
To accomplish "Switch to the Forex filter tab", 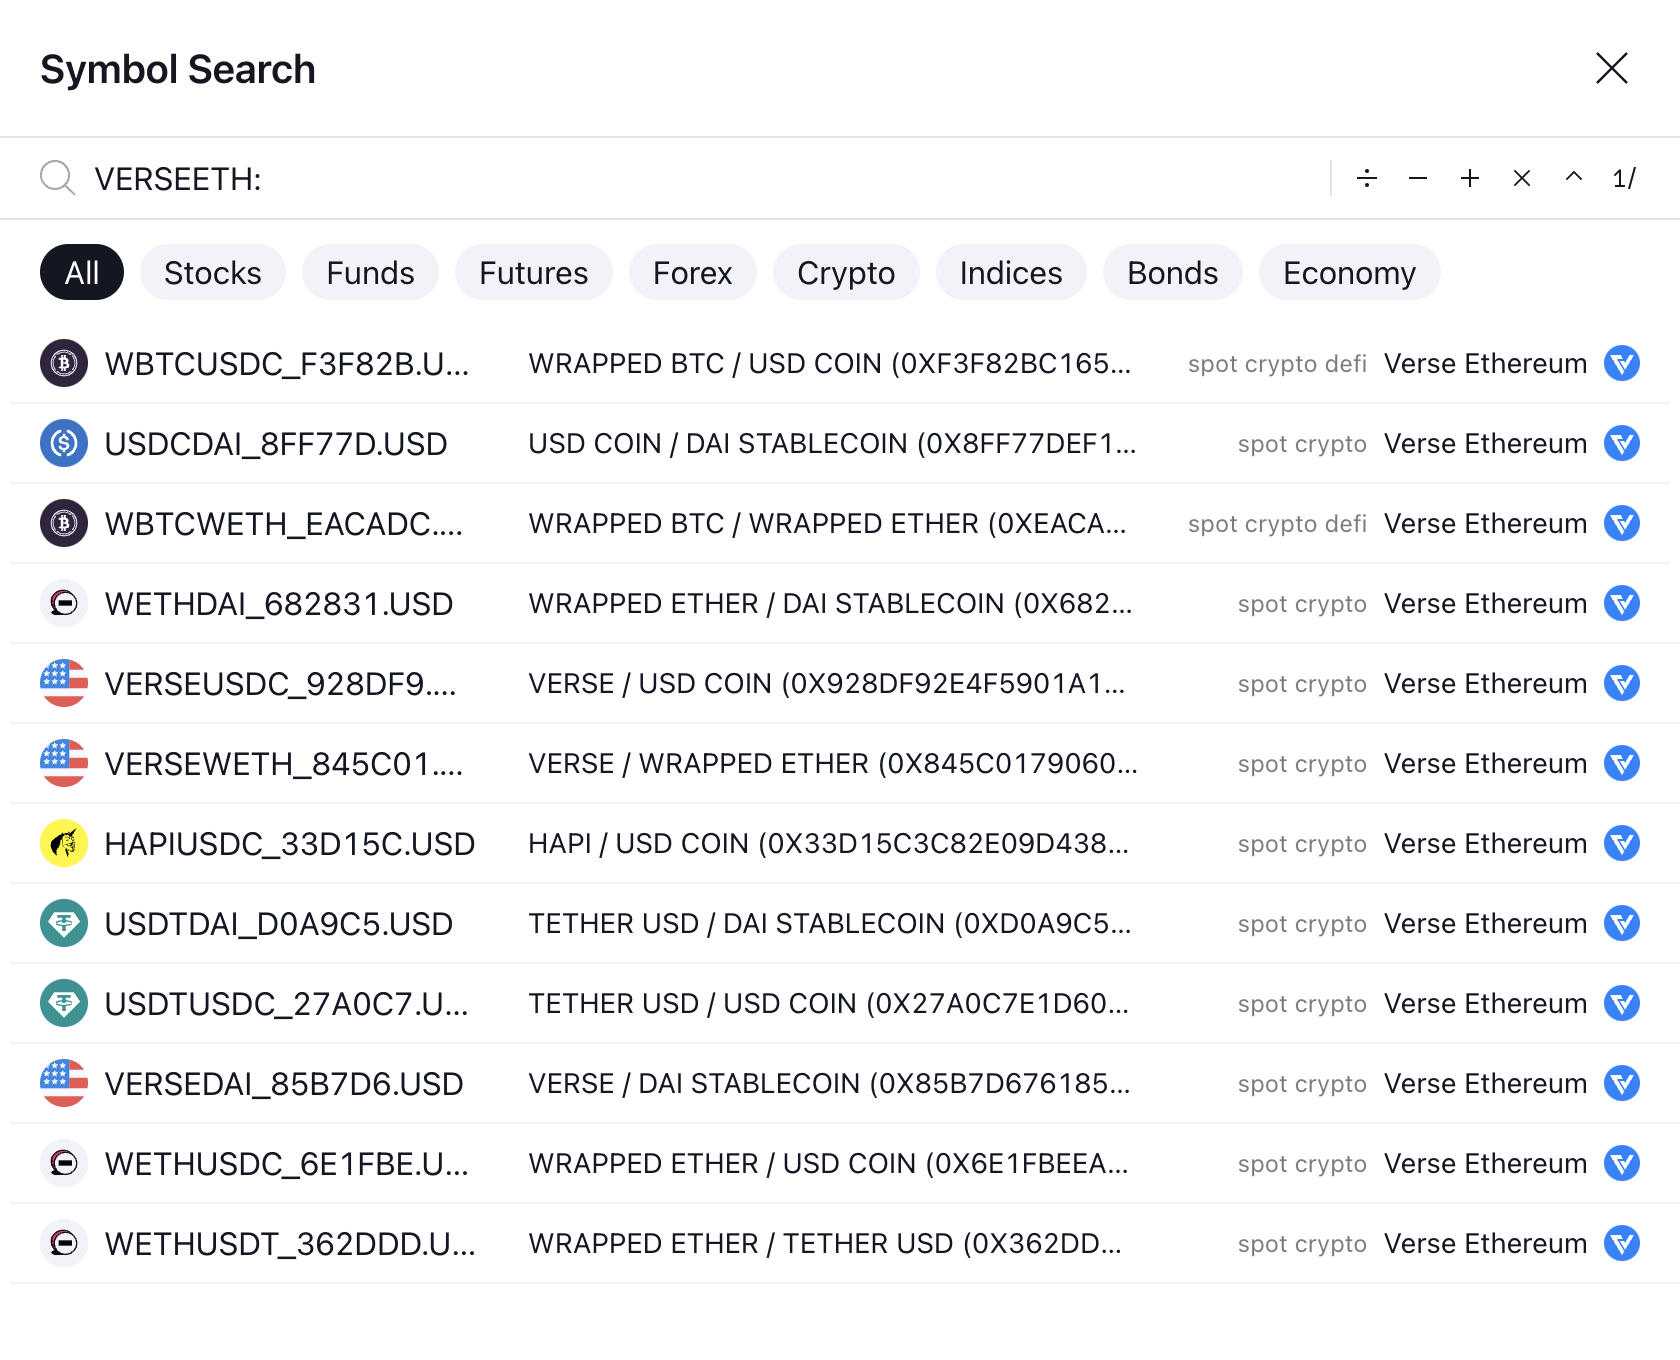I will (692, 272).
